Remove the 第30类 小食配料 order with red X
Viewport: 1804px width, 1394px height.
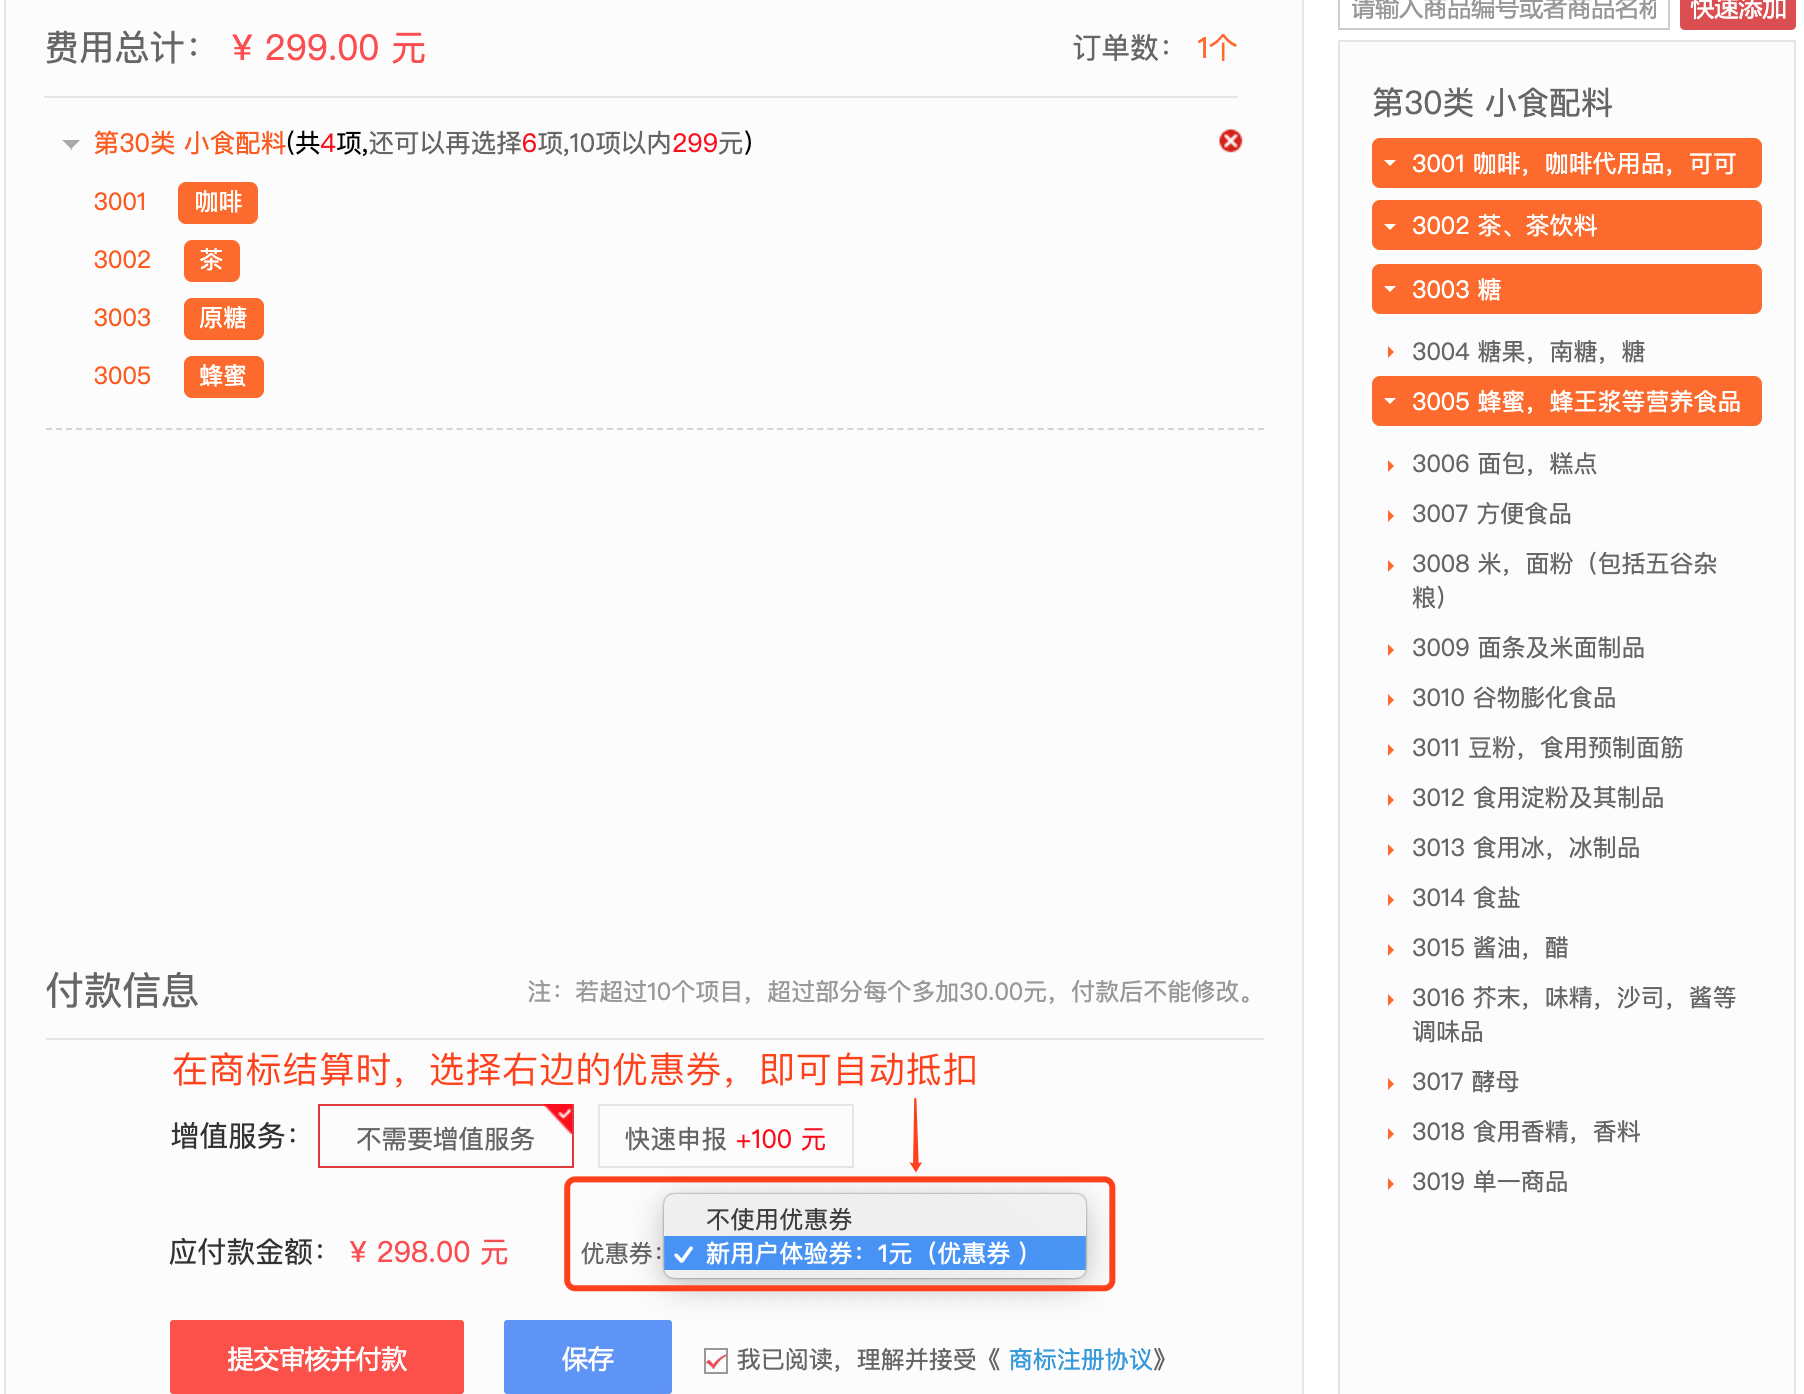coord(1230,141)
